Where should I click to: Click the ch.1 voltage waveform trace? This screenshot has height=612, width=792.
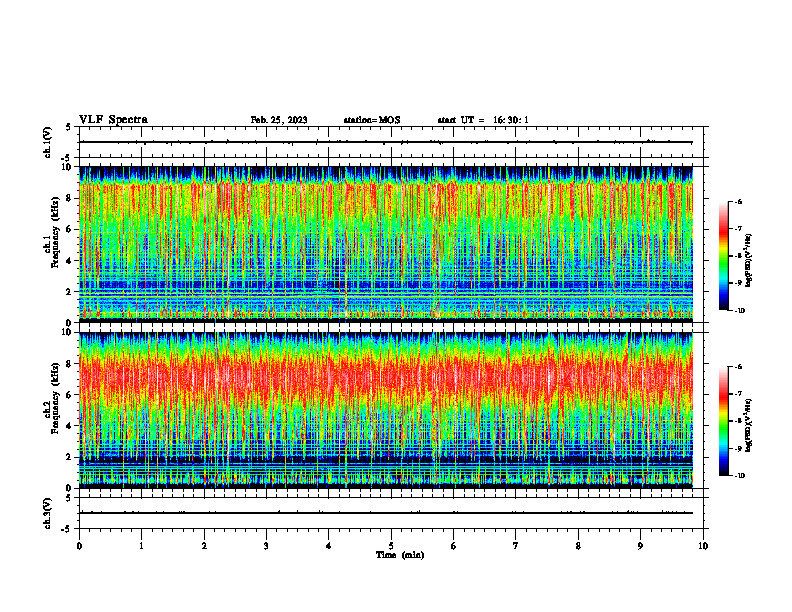(386, 142)
